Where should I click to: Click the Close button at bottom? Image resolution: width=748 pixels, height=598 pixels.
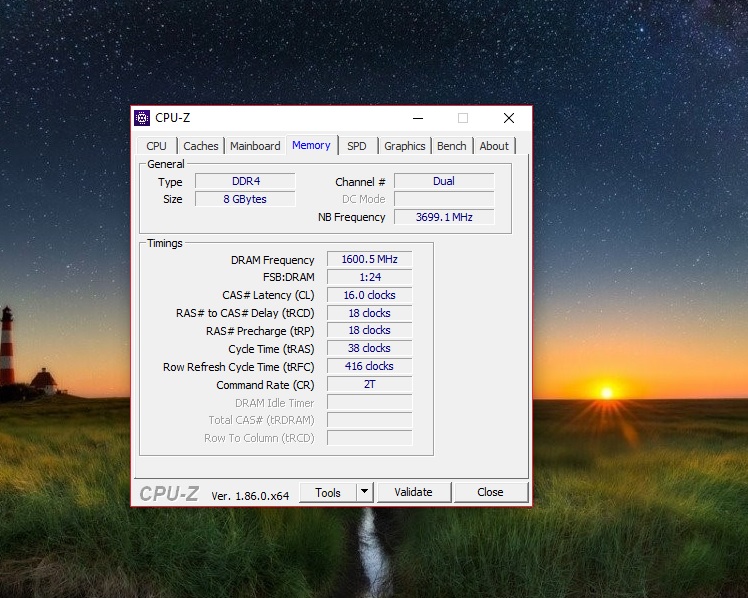[490, 492]
